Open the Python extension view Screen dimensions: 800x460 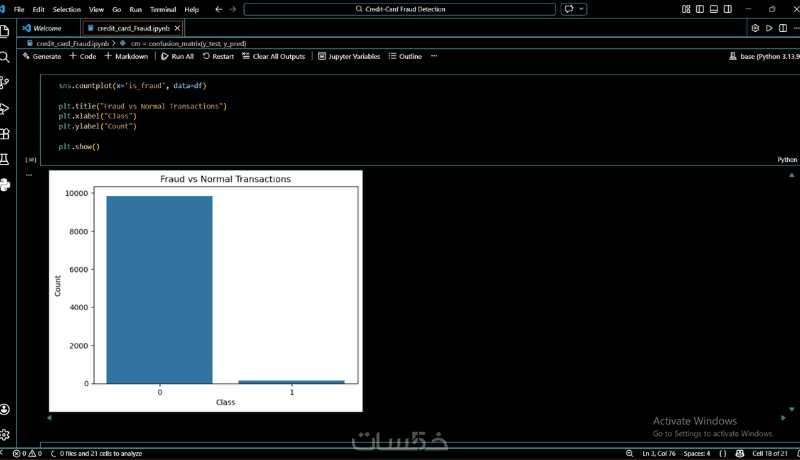(x=5, y=185)
